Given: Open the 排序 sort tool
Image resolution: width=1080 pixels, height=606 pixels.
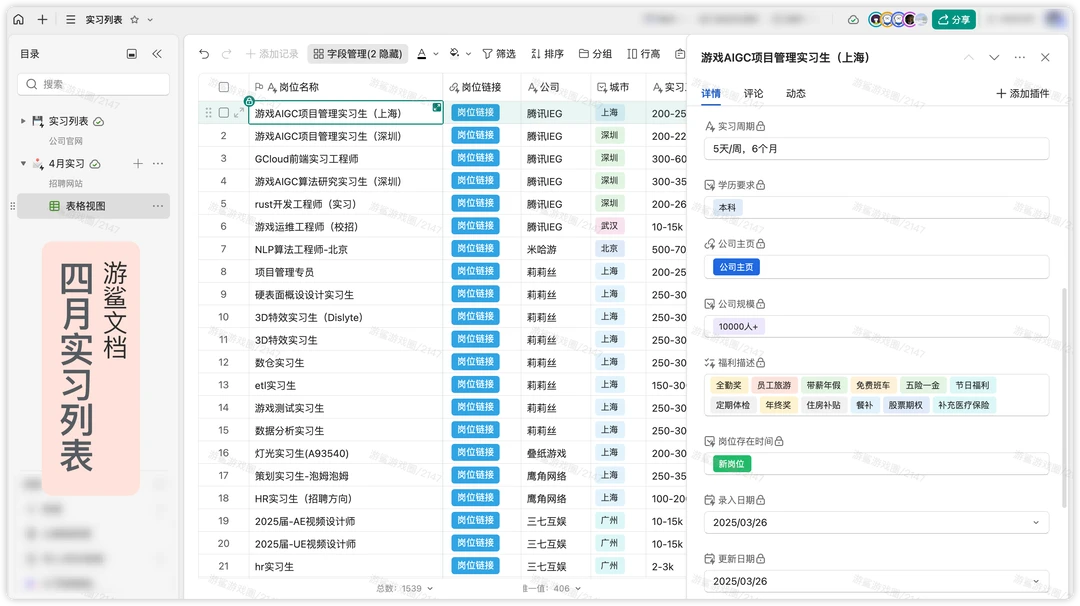Looking at the screenshot, I should (546, 54).
